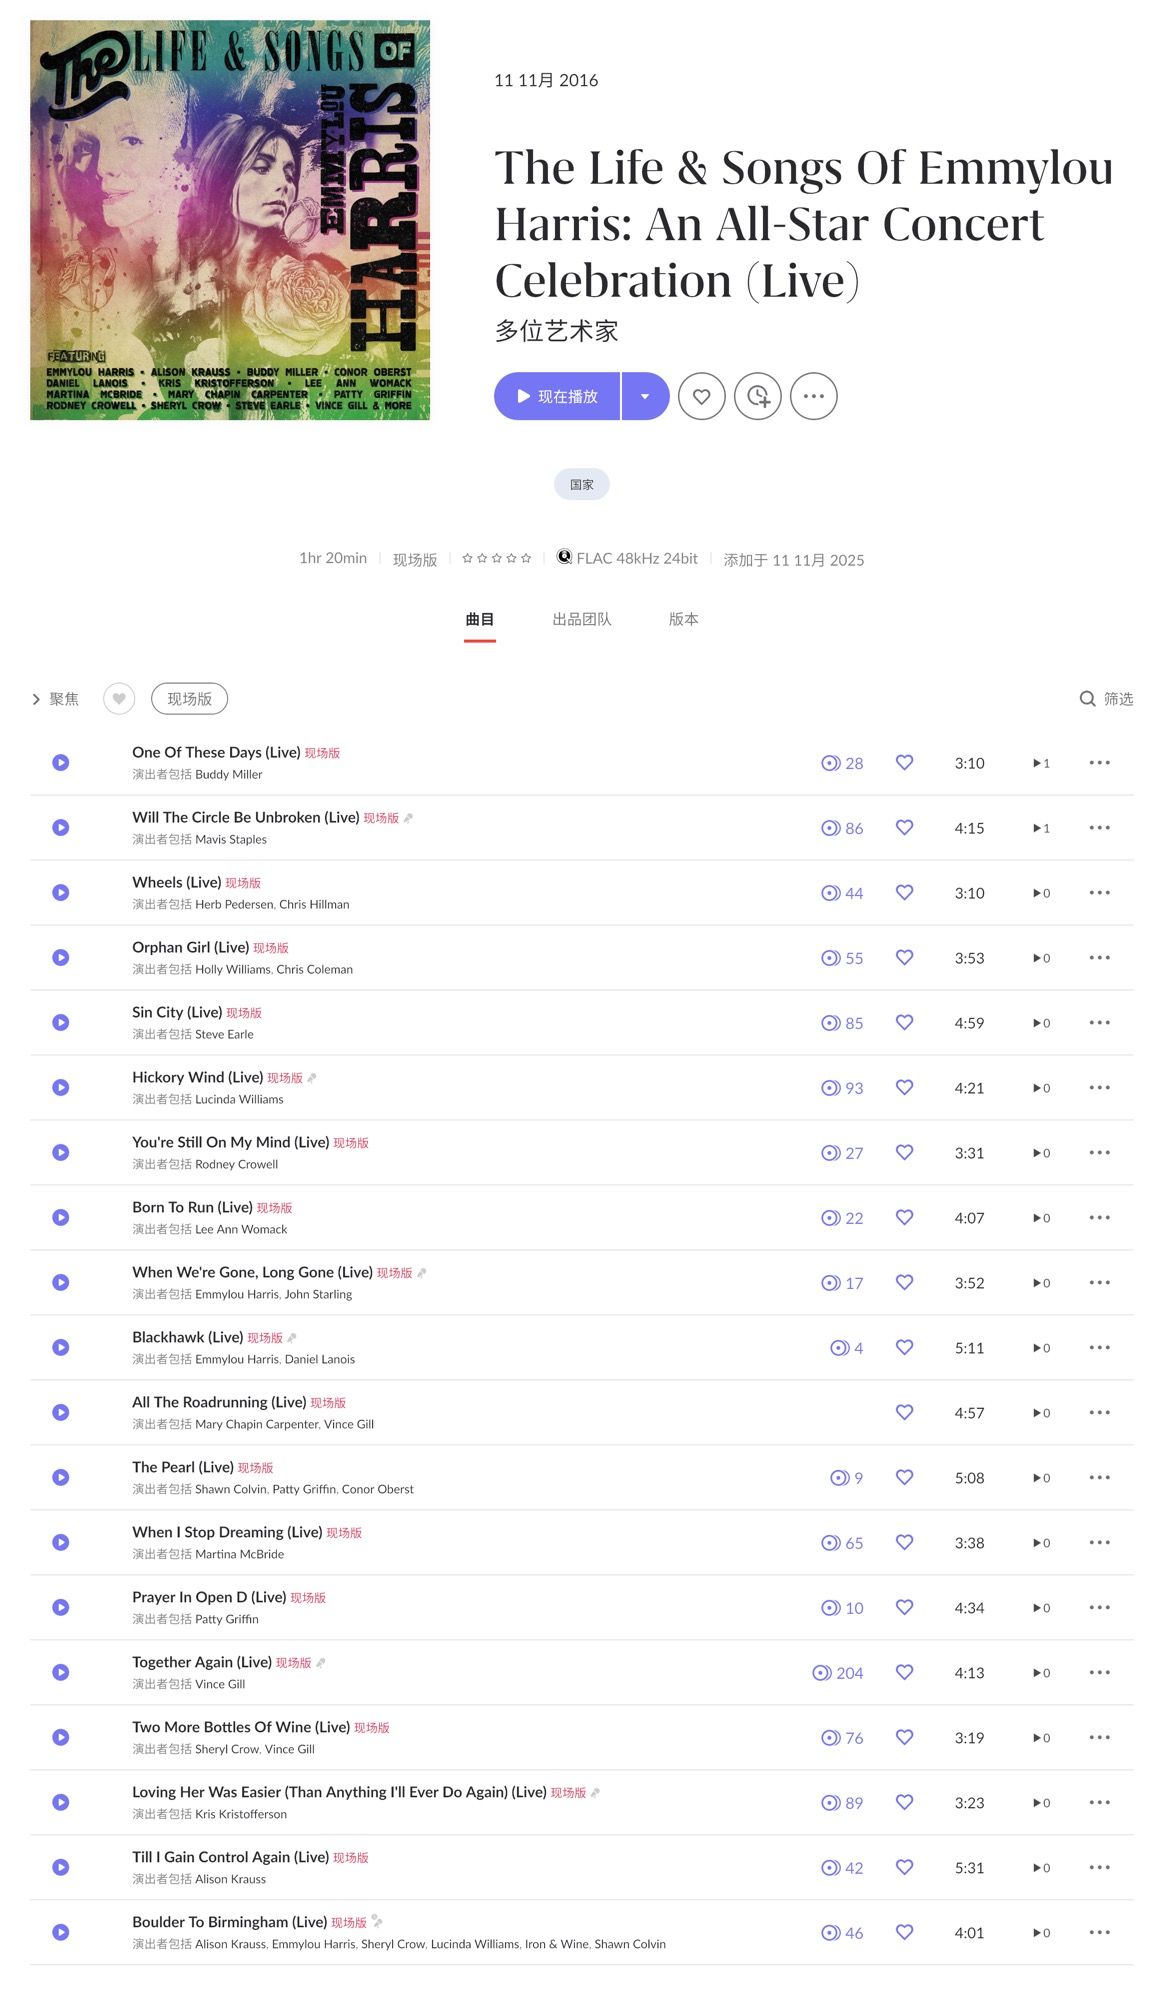Open album more options ellipsis button

[x=814, y=396]
